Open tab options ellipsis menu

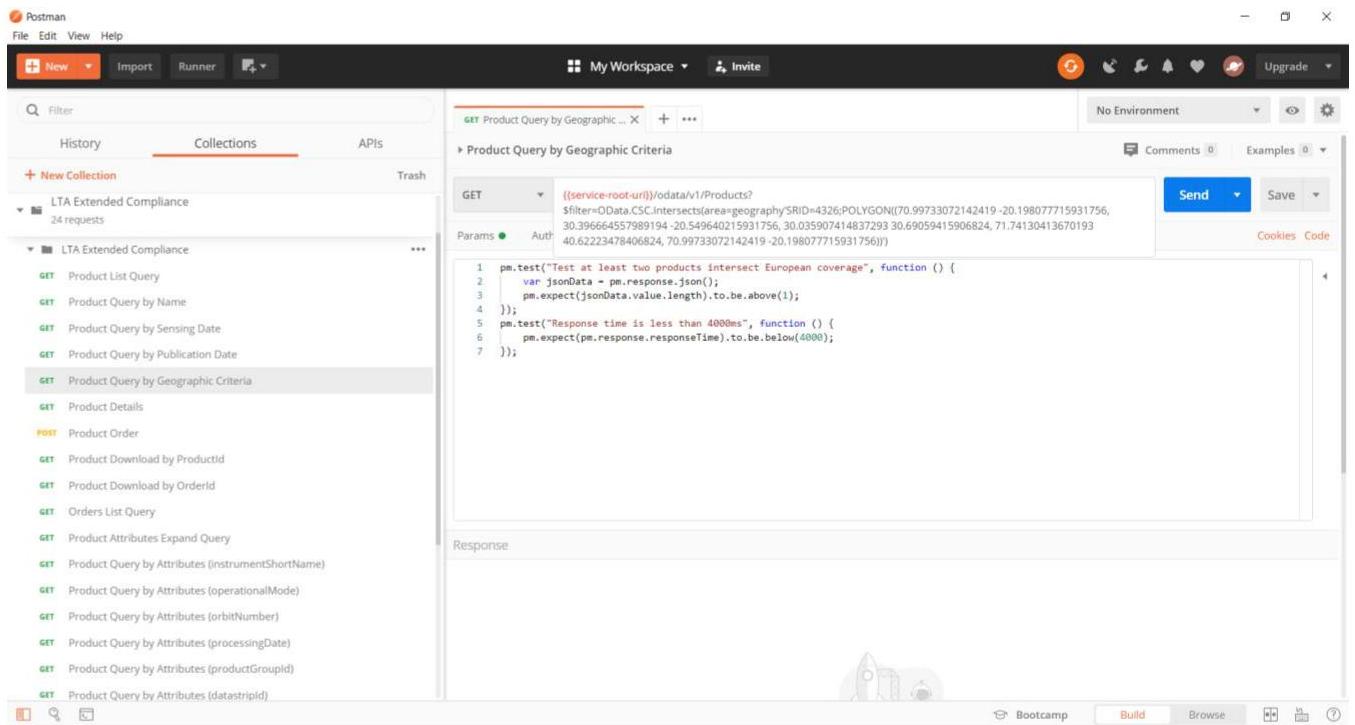(x=687, y=119)
